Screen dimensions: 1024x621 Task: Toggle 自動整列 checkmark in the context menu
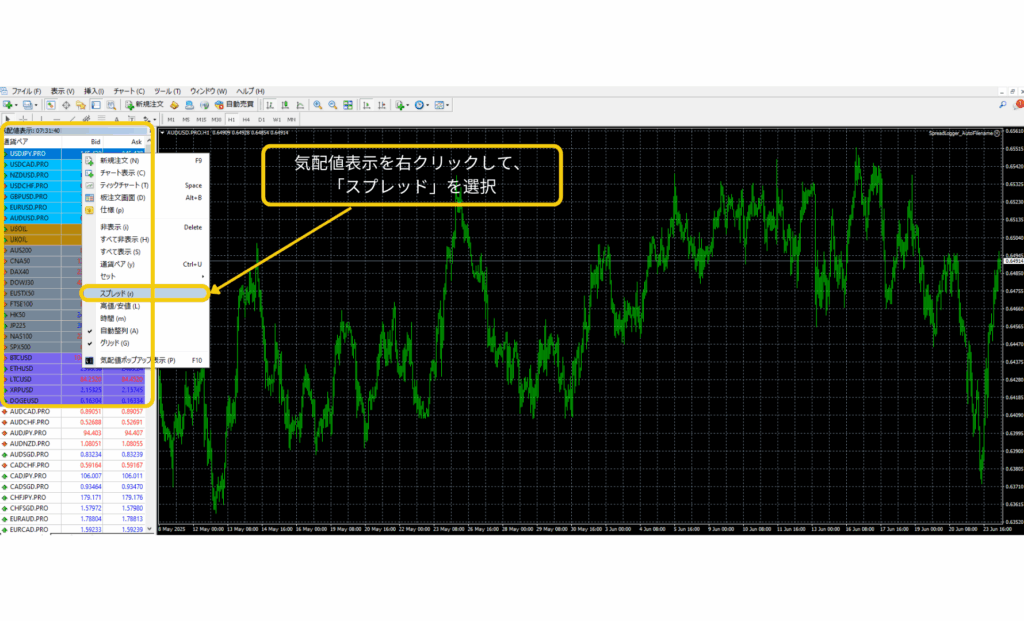[x=89, y=331]
